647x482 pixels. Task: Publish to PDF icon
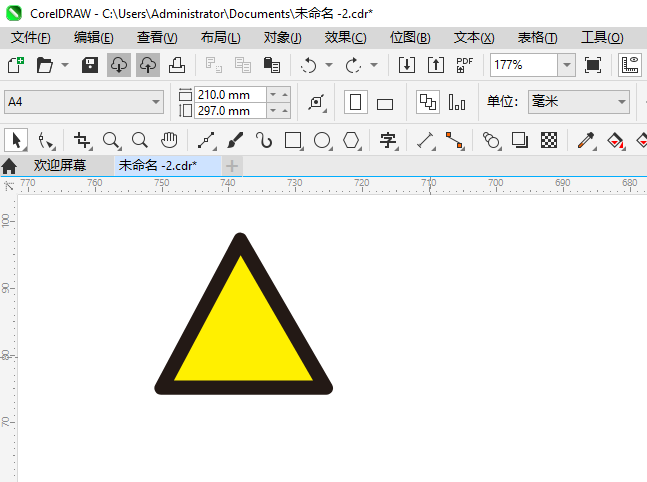click(465, 65)
